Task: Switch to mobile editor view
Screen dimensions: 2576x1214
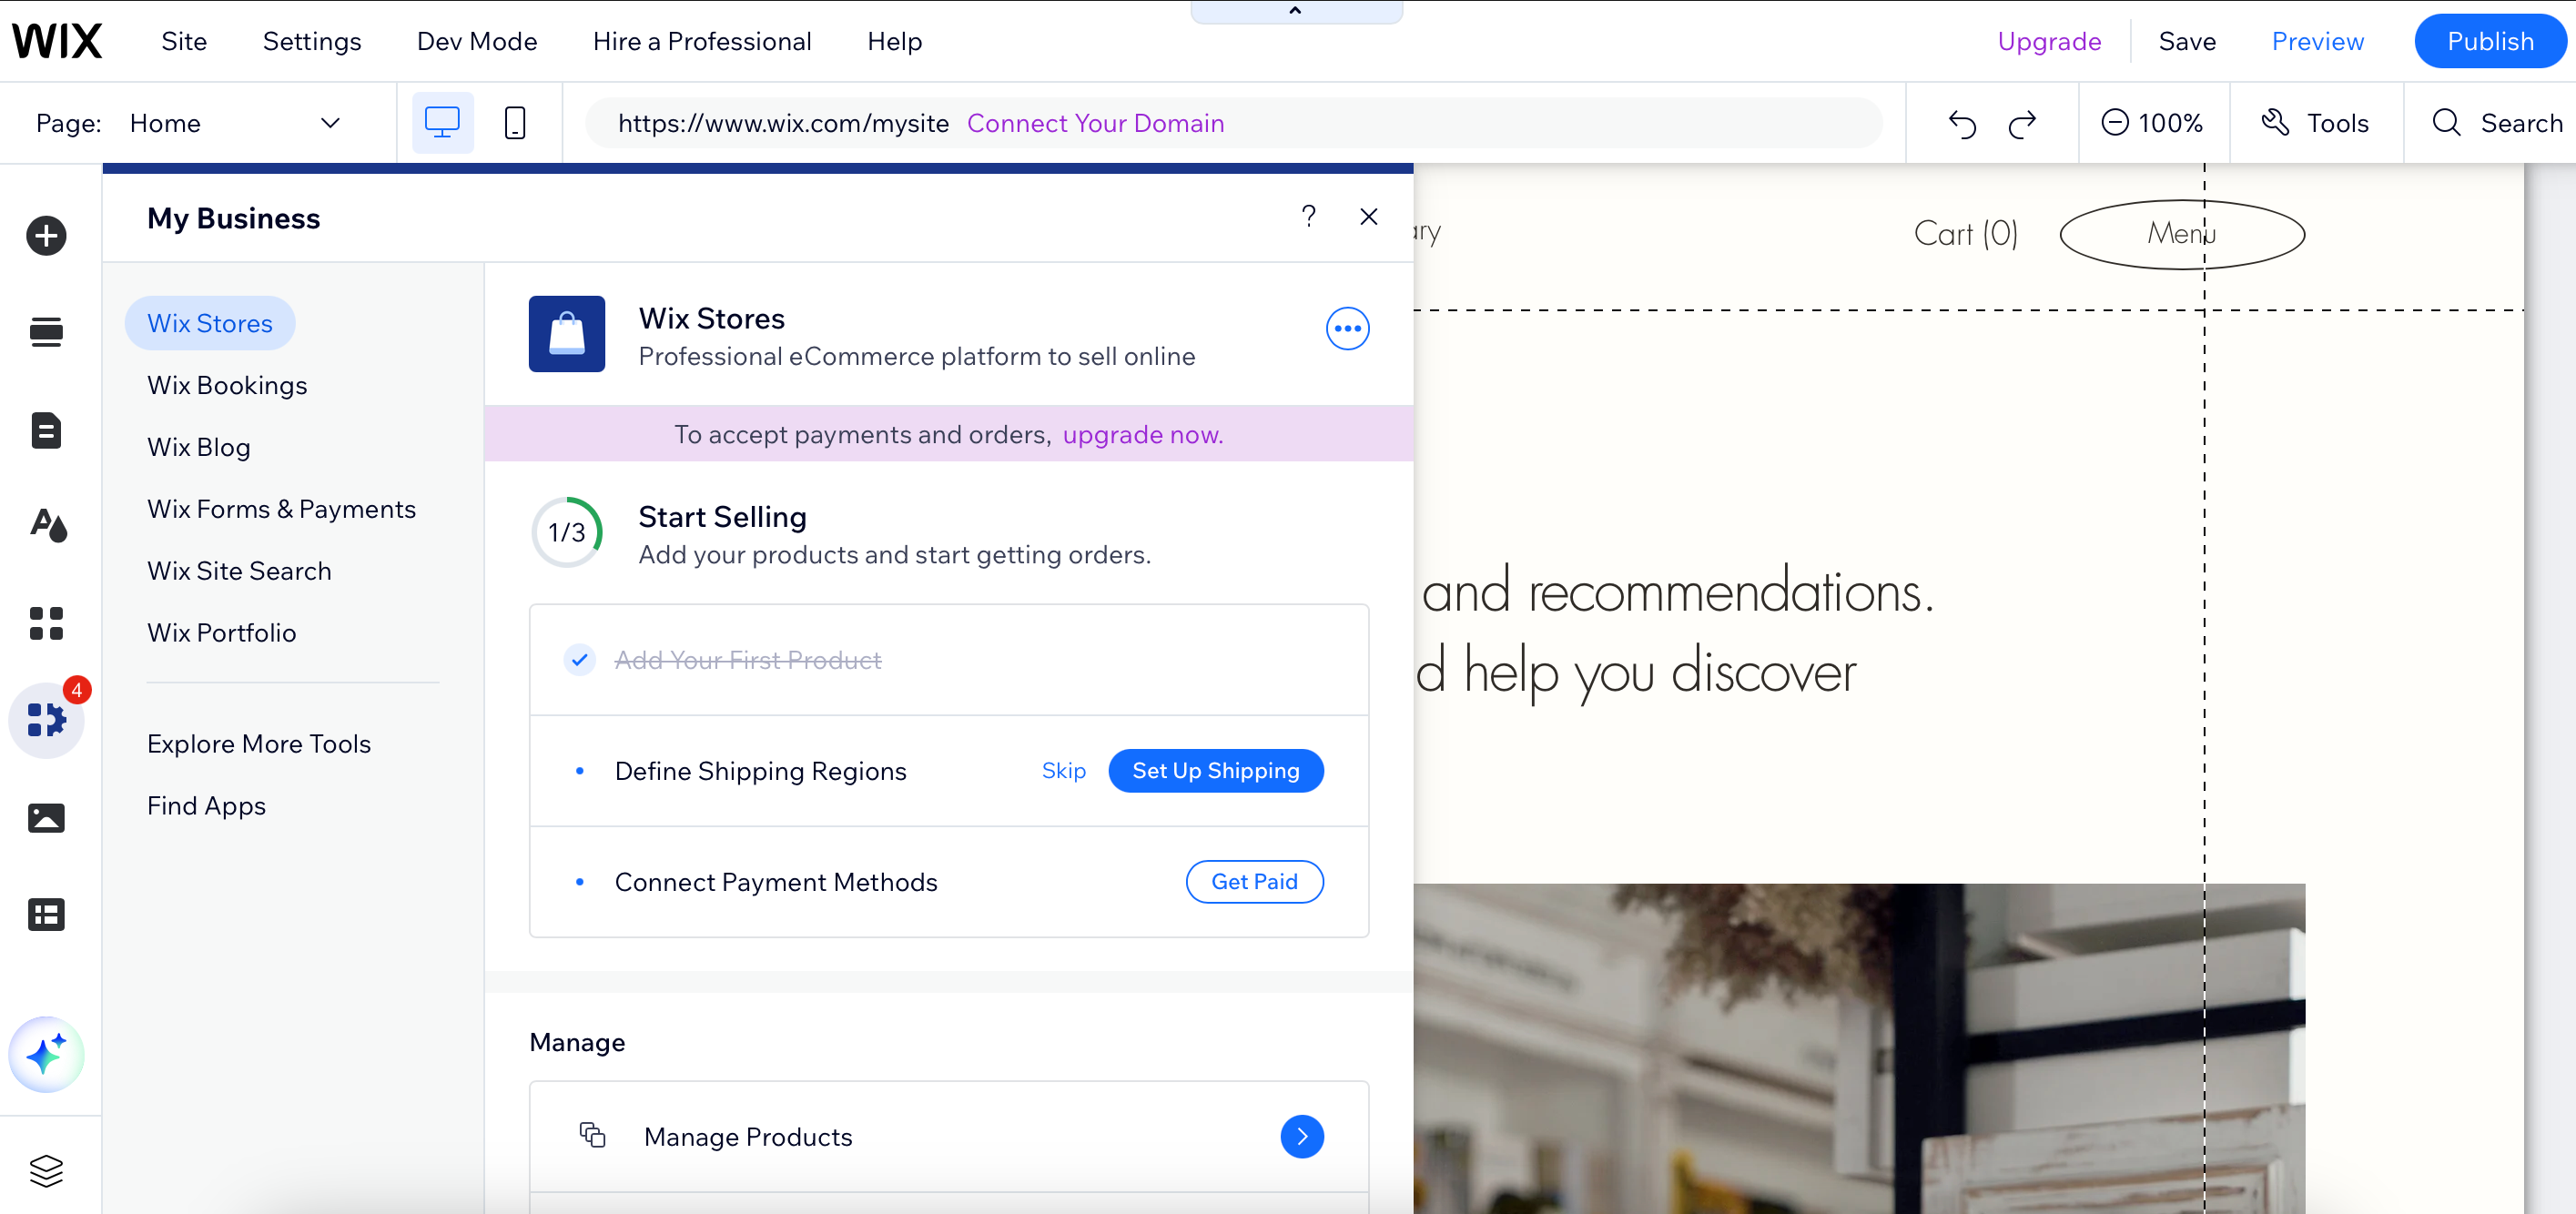Action: [x=515, y=123]
